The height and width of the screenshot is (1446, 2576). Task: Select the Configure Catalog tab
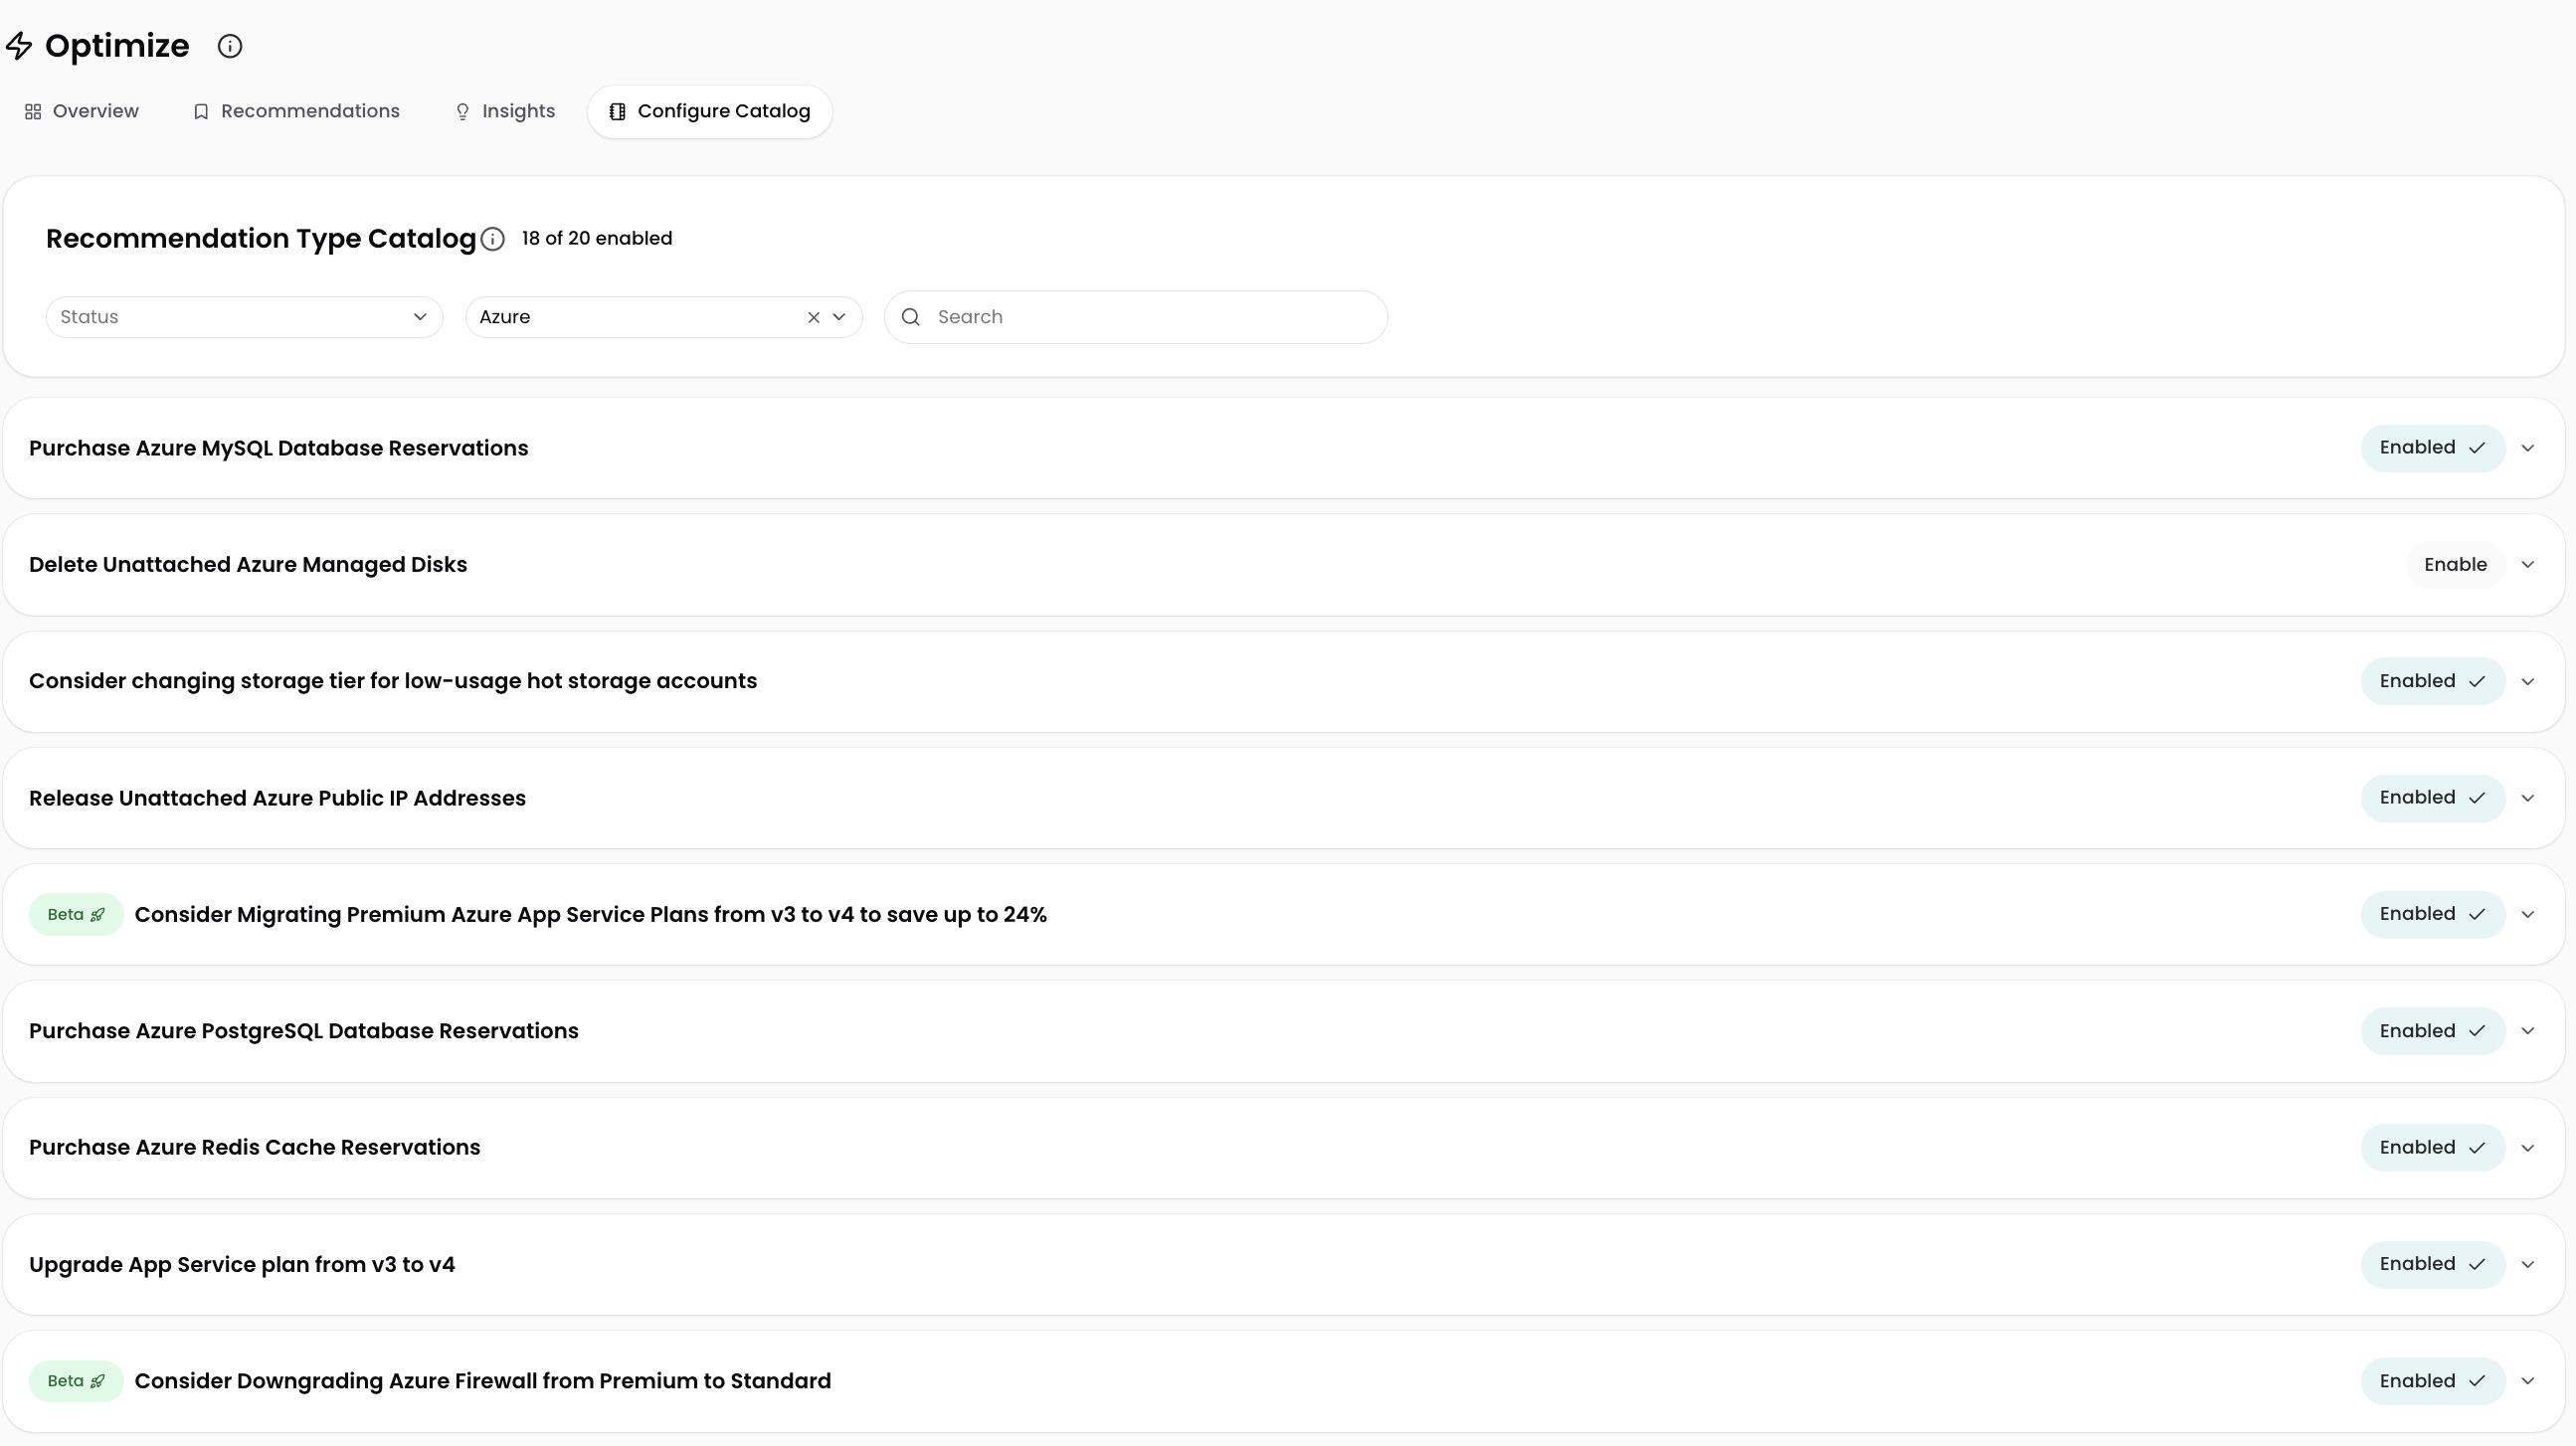click(710, 111)
